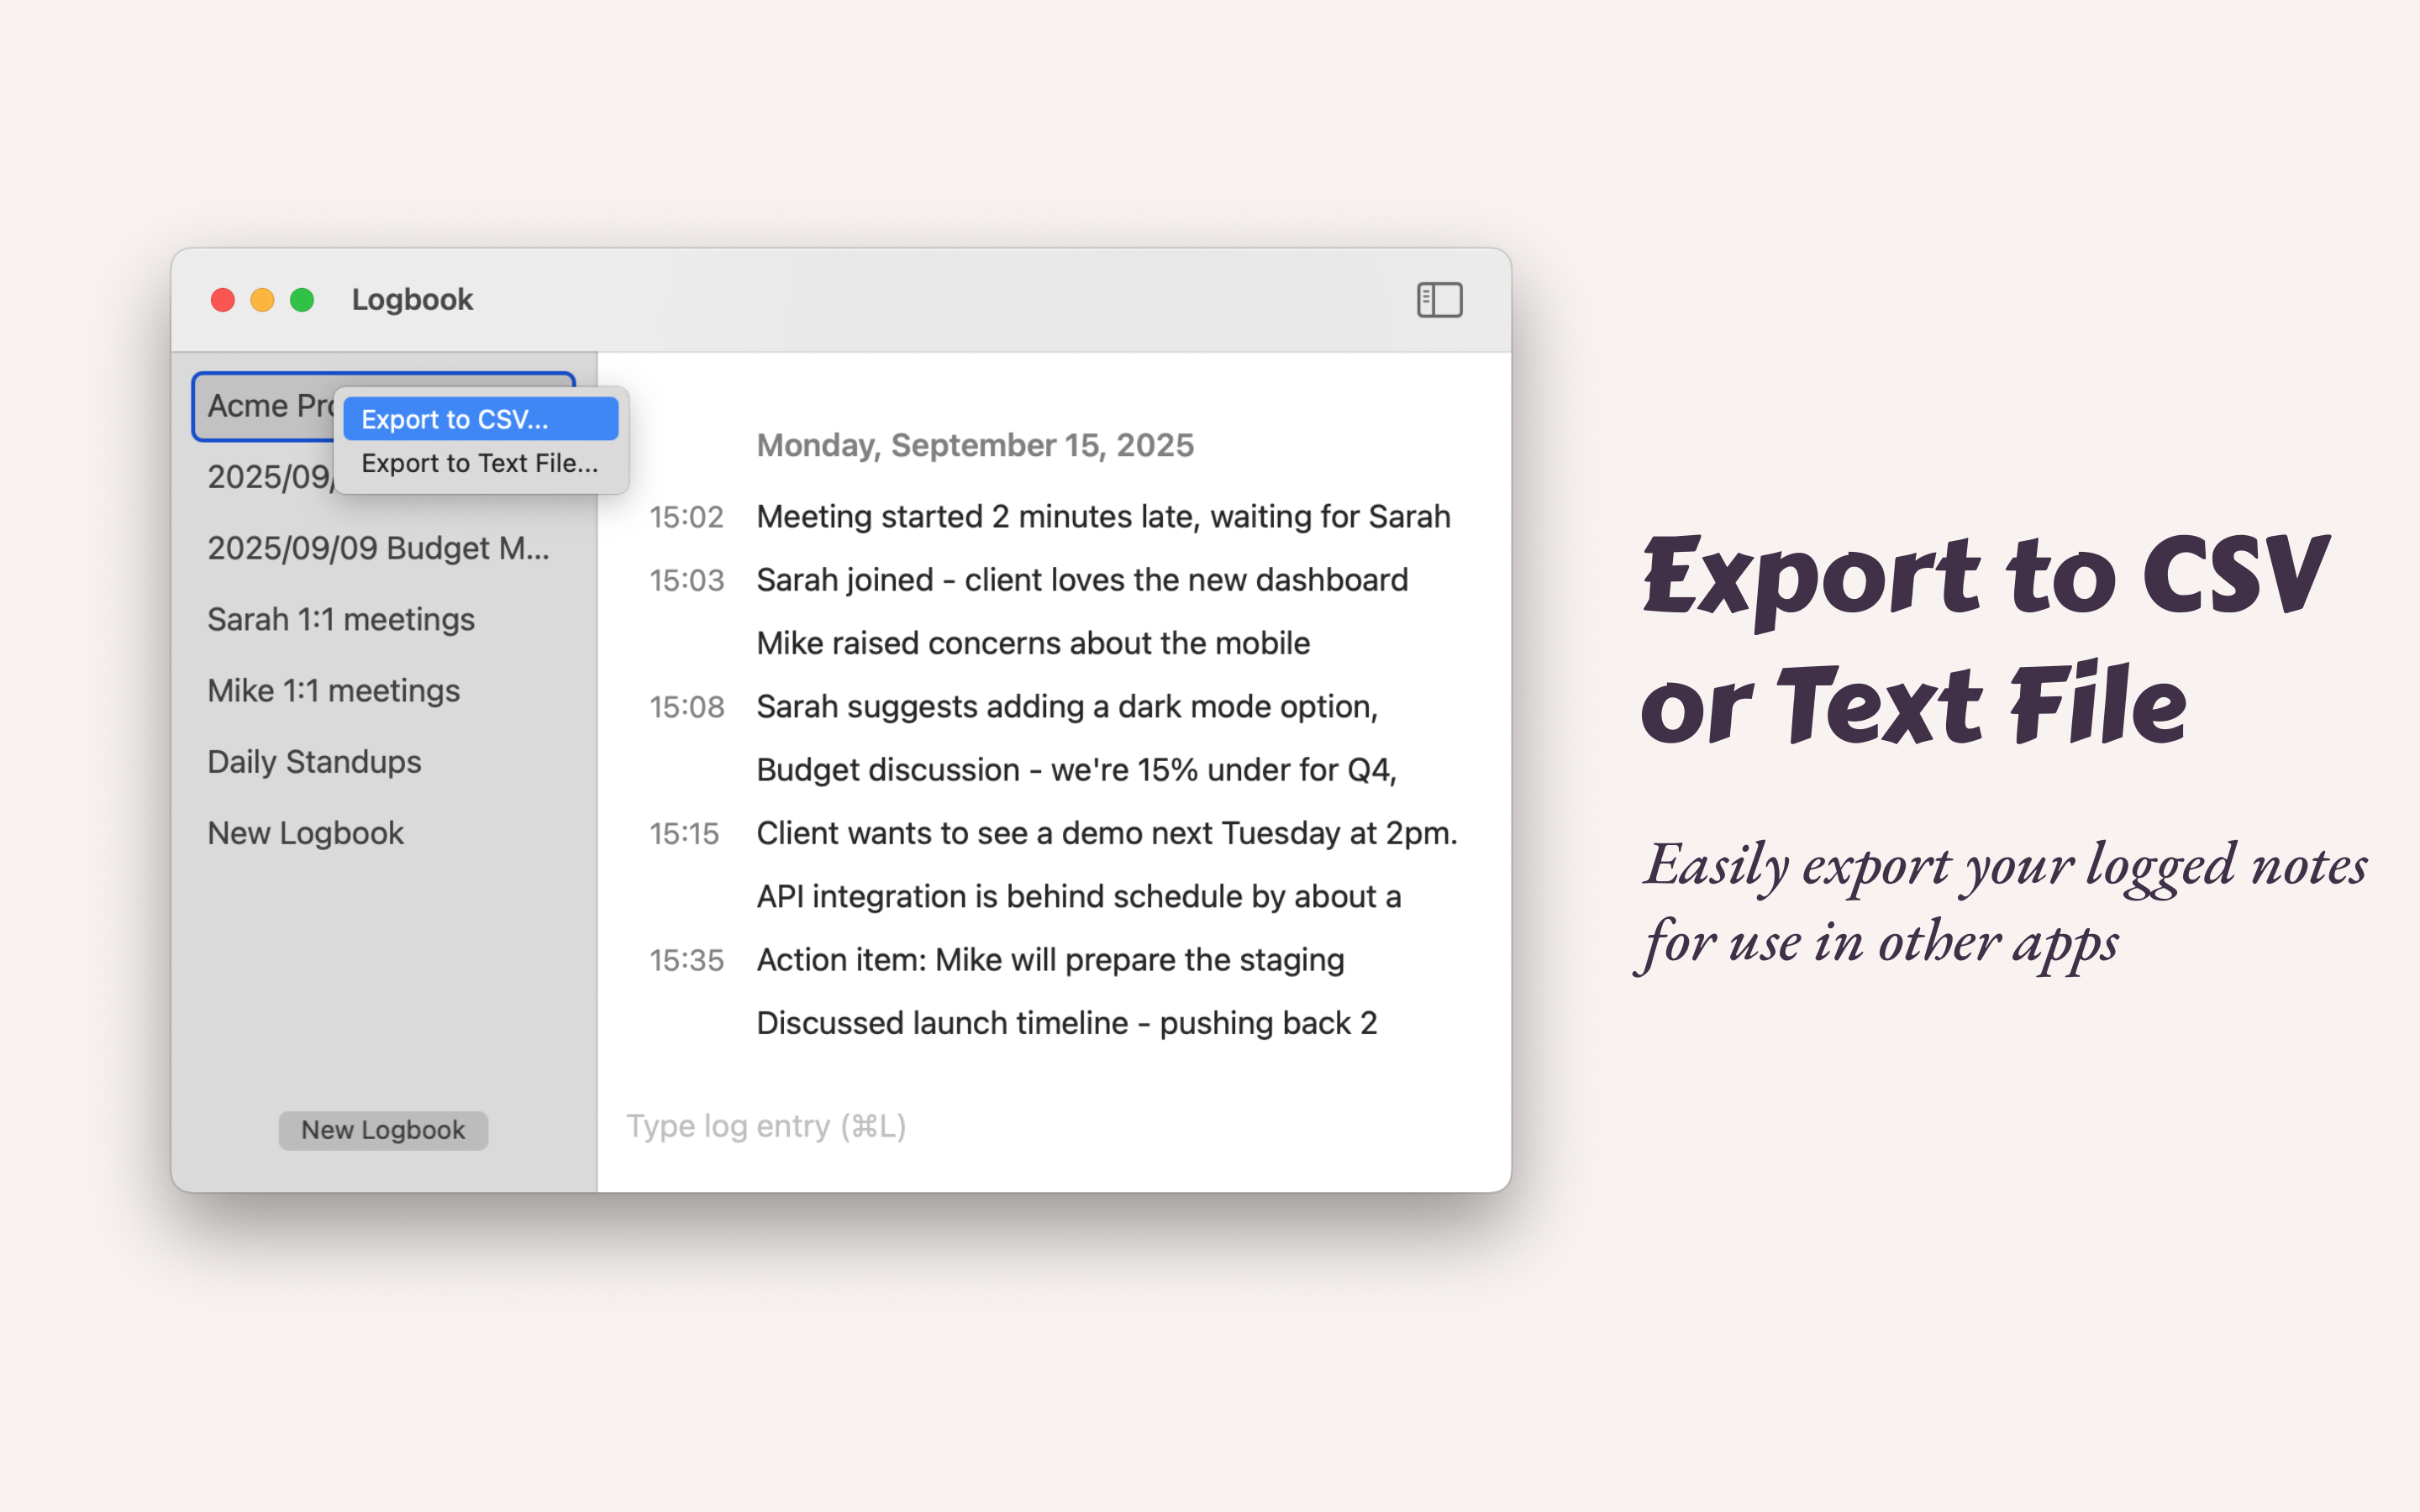
Task: Click the Monday, September 15 date header
Action: pyautogui.click(x=974, y=445)
